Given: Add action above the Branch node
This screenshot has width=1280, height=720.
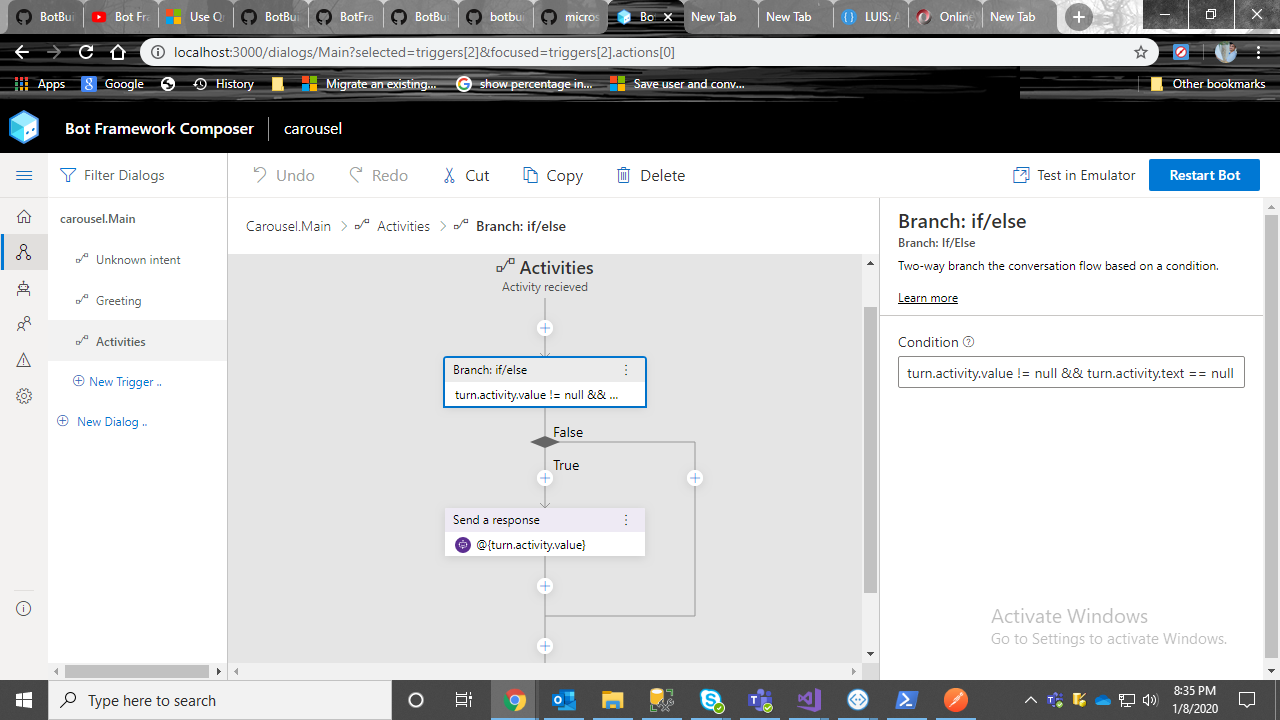Looking at the screenshot, I should pos(545,328).
